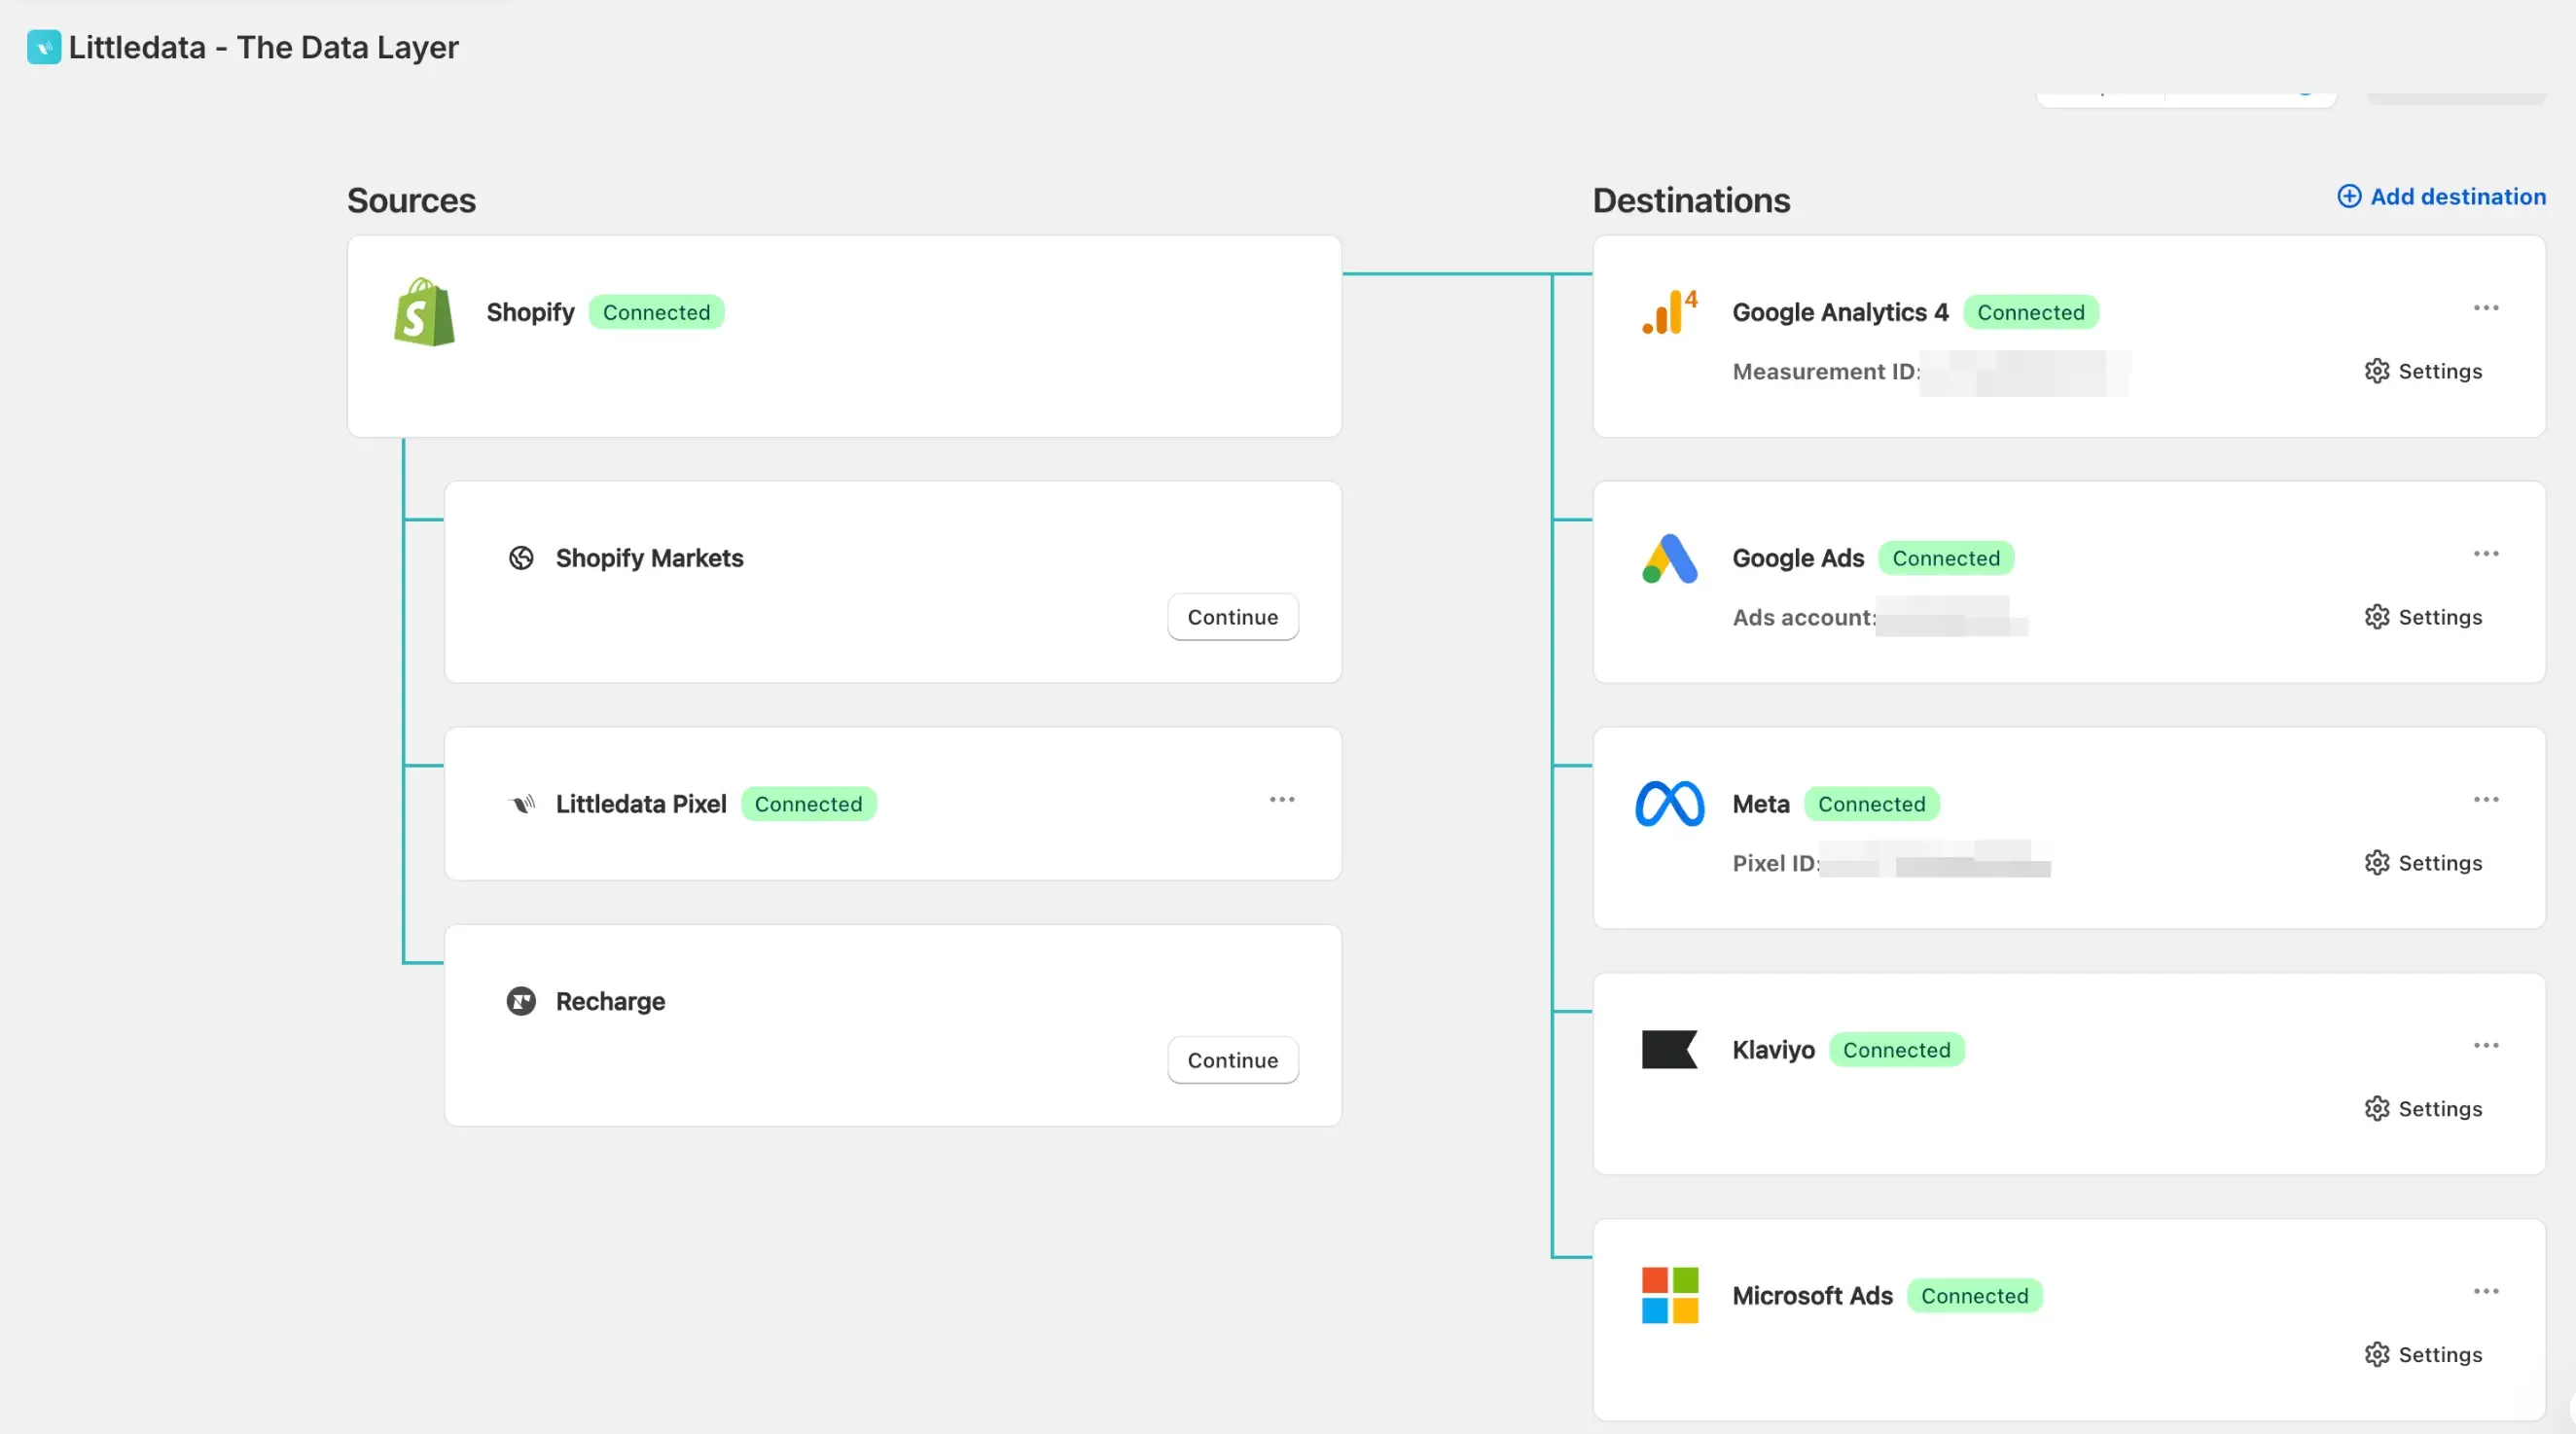This screenshot has width=2576, height=1434.
Task: Click the Klaviyo title text
Action: (x=1773, y=1050)
